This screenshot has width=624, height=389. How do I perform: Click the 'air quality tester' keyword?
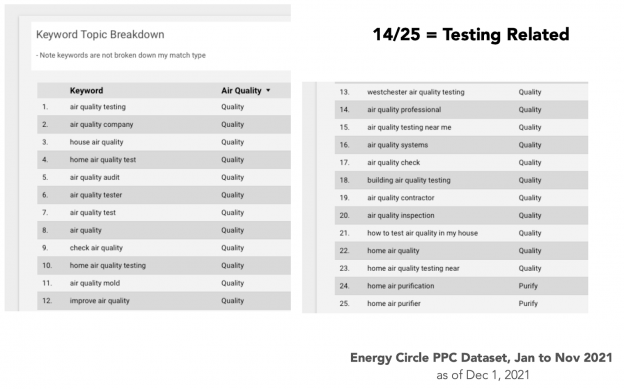click(x=96, y=195)
